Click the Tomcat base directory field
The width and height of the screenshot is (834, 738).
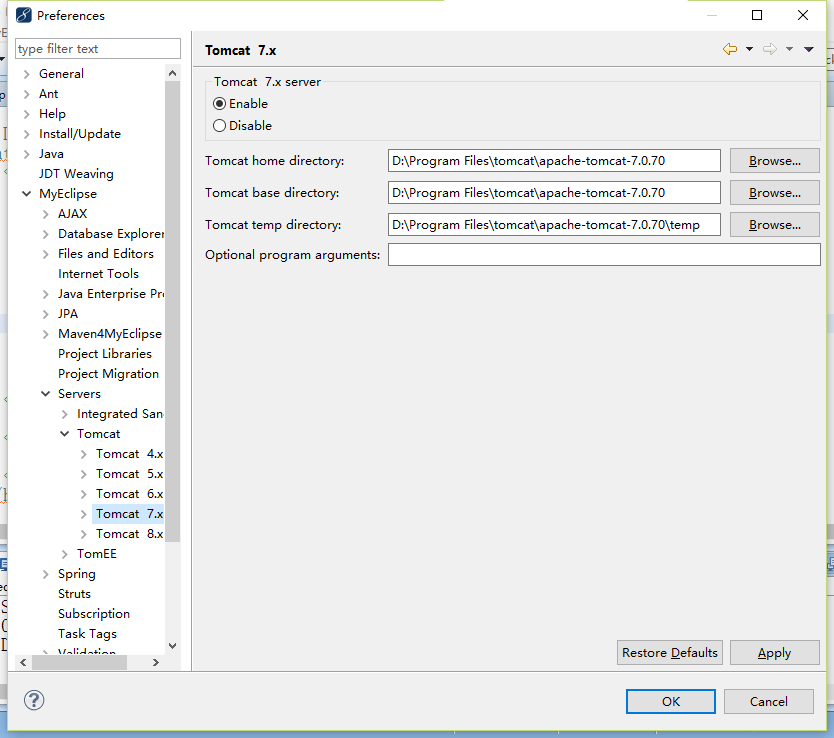tap(554, 192)
